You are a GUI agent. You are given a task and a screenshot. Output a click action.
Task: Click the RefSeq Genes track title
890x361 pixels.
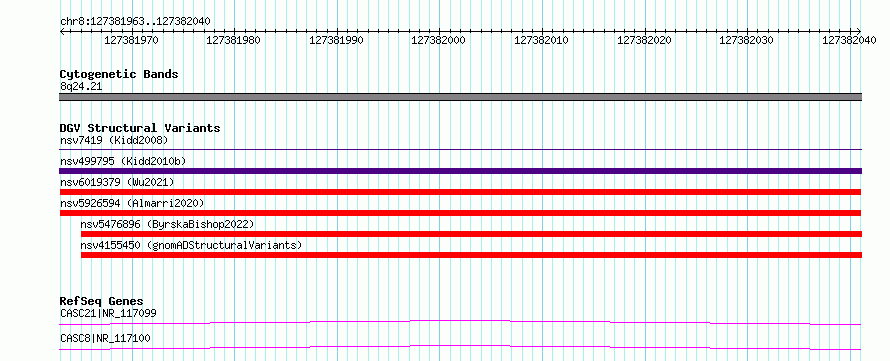[x=102, y=301]
